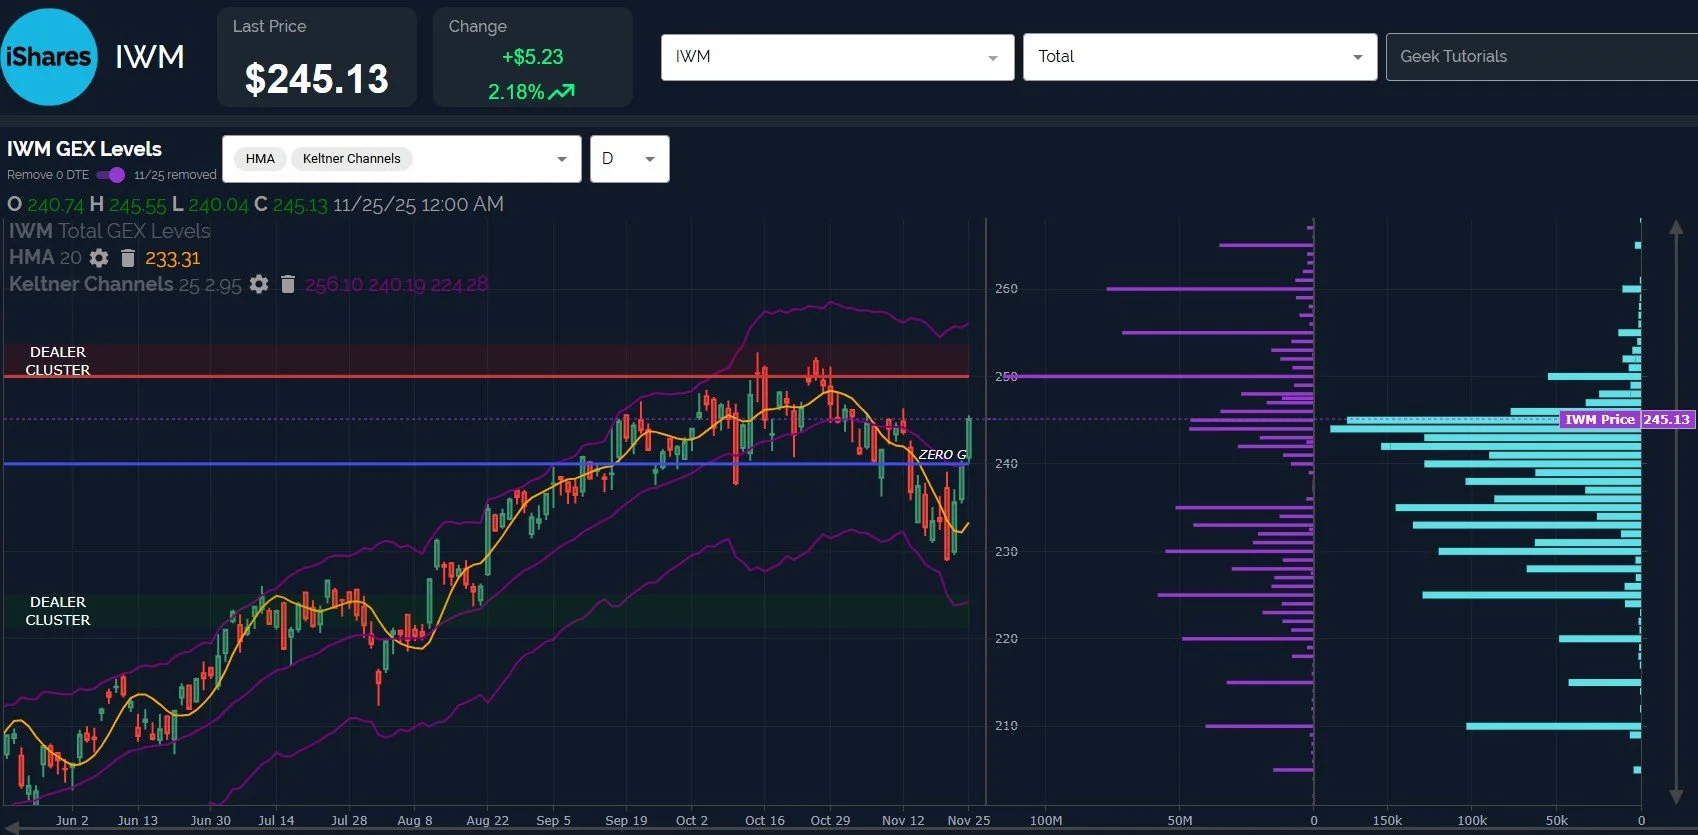Click the up arrow on right scale

click(x=1676, y=228)
